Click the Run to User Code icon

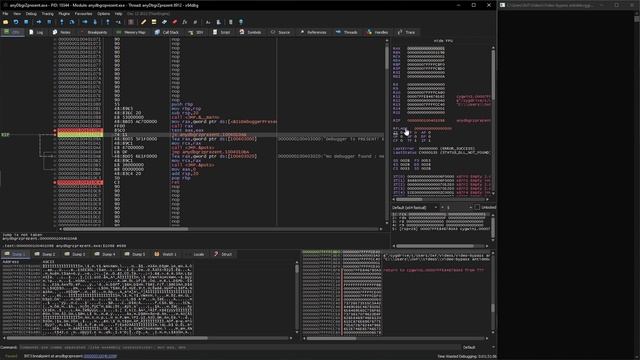(x=118, y=22)
